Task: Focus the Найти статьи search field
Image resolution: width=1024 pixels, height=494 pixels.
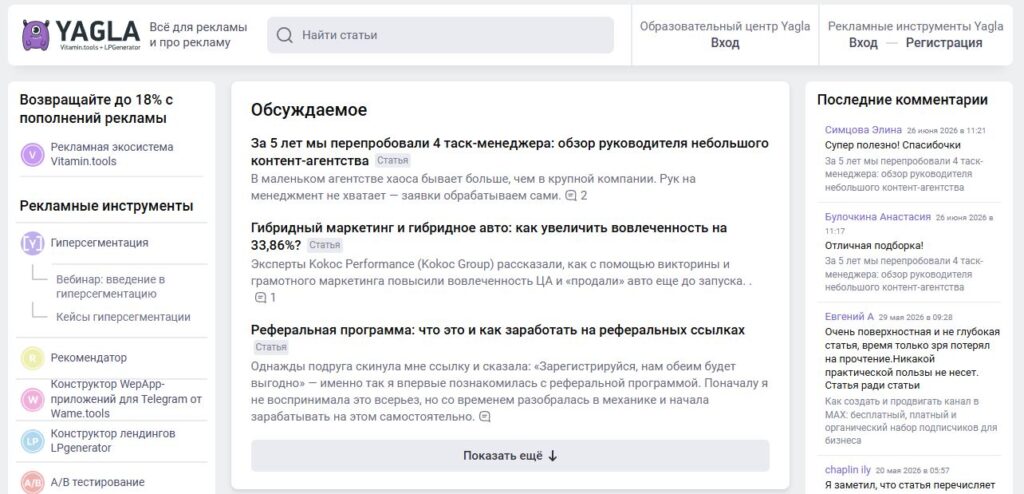Action: 440,35
